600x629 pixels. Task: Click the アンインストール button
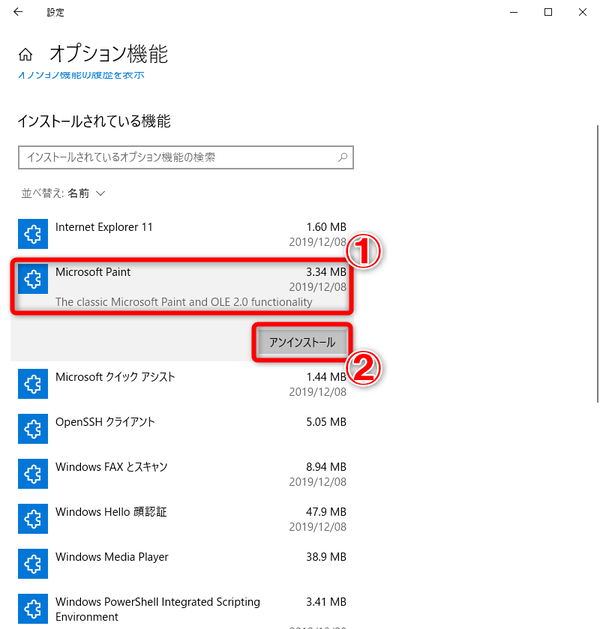click(x=302, y=342)
